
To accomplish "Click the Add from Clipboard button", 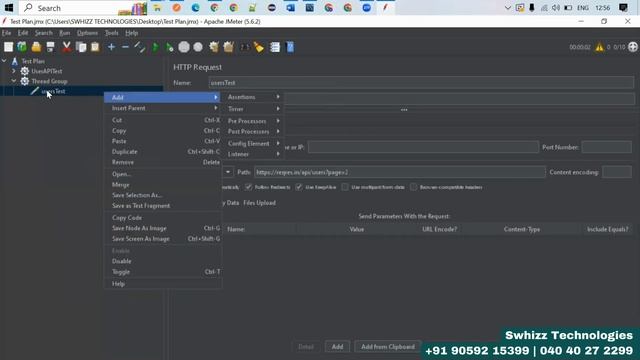I will point(388,347).
